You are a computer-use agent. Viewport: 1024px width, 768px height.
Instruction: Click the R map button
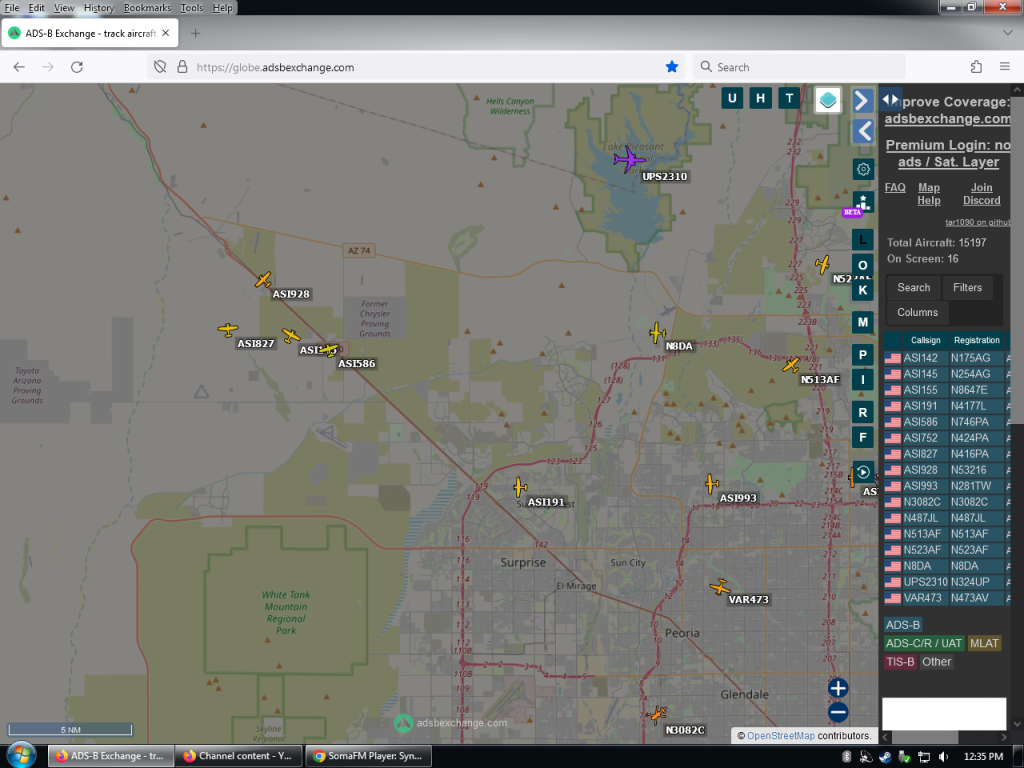click(x=863, y=412)
